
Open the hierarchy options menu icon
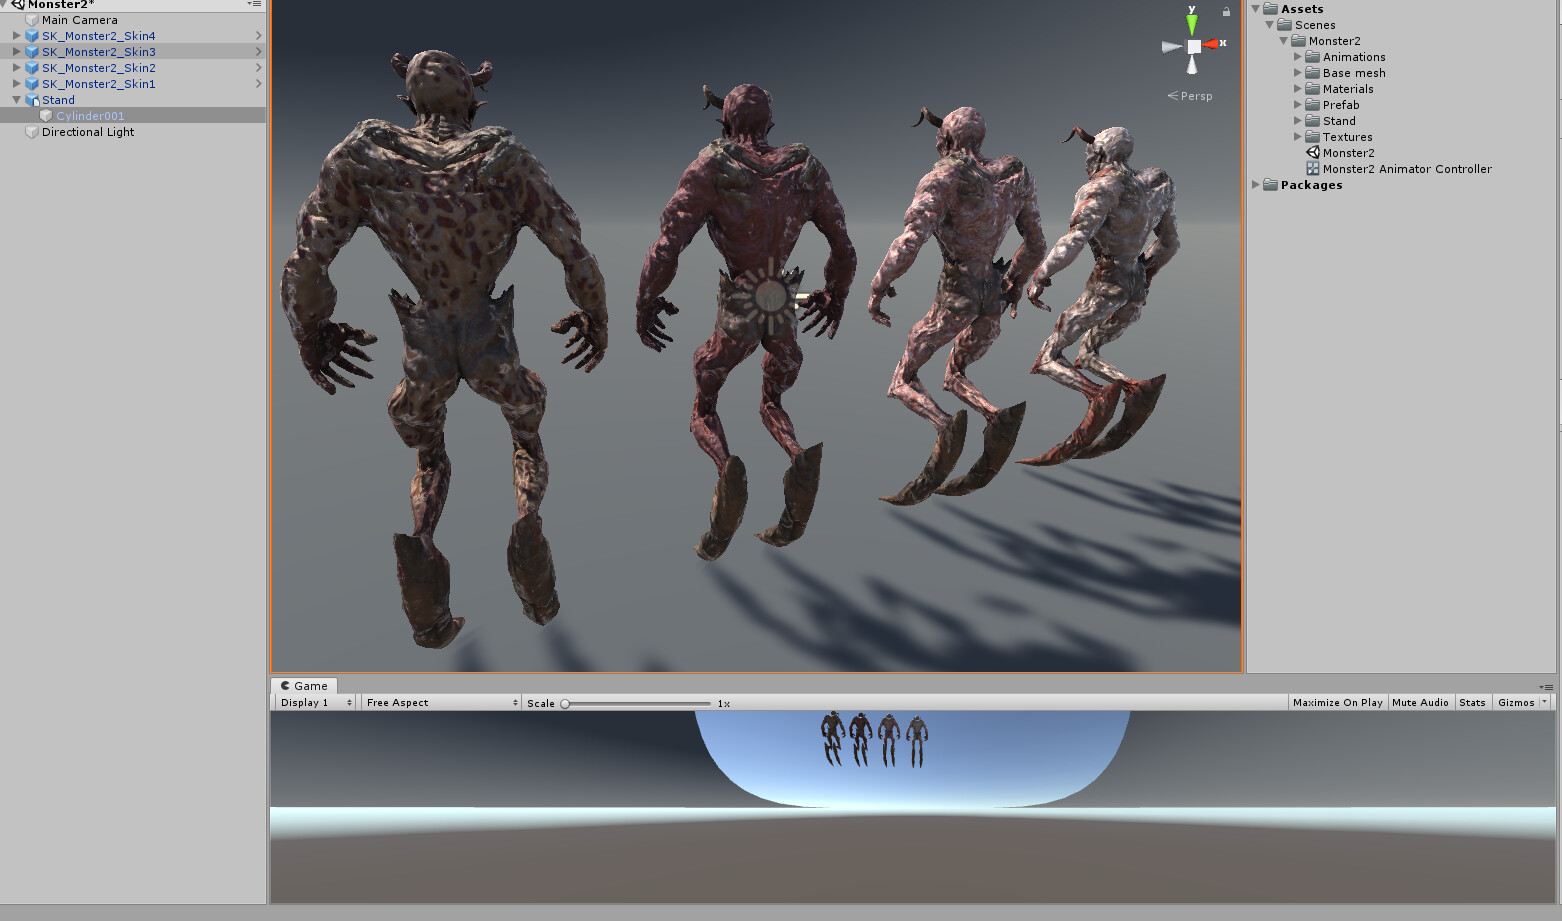[x=255, y=4]
